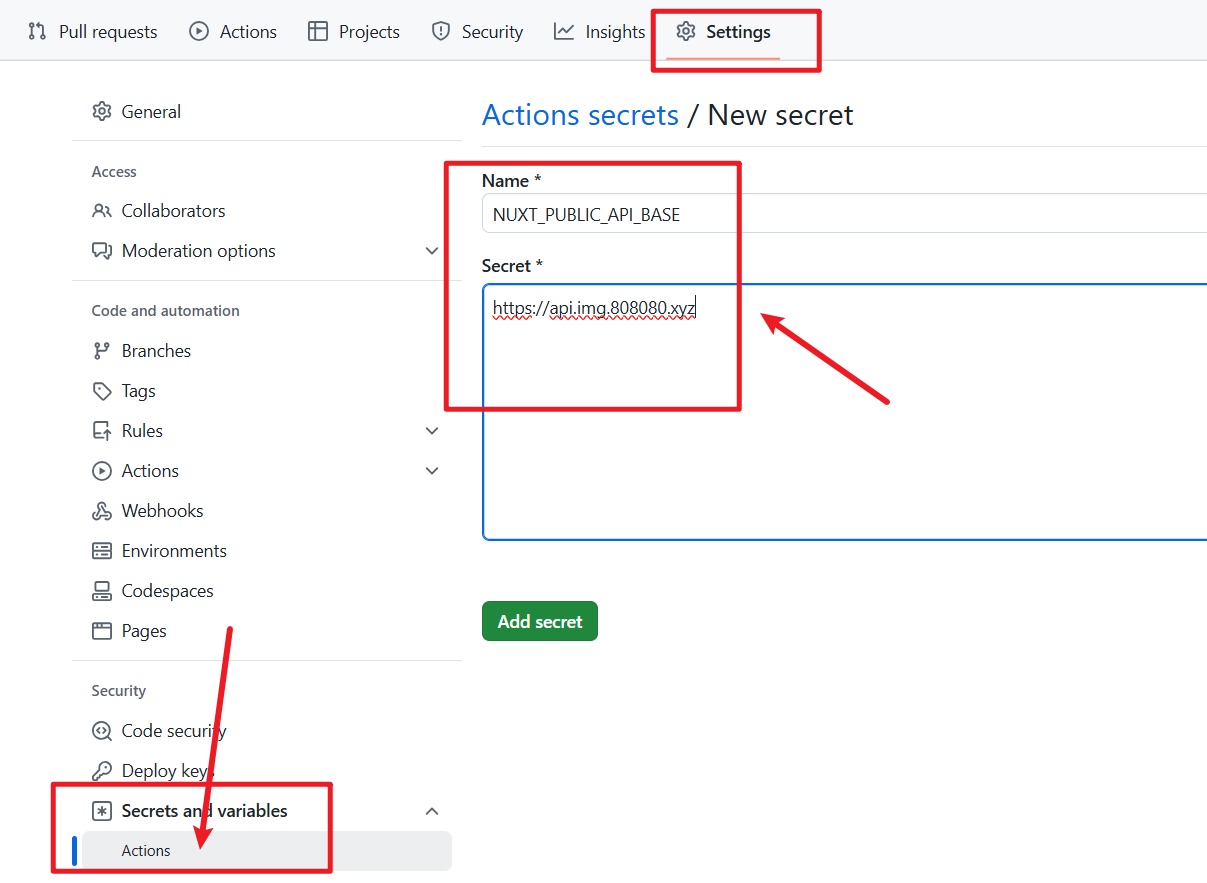Click the Pages browser icon
Viewport: 1207px width, 883px height.
(101, 631)
